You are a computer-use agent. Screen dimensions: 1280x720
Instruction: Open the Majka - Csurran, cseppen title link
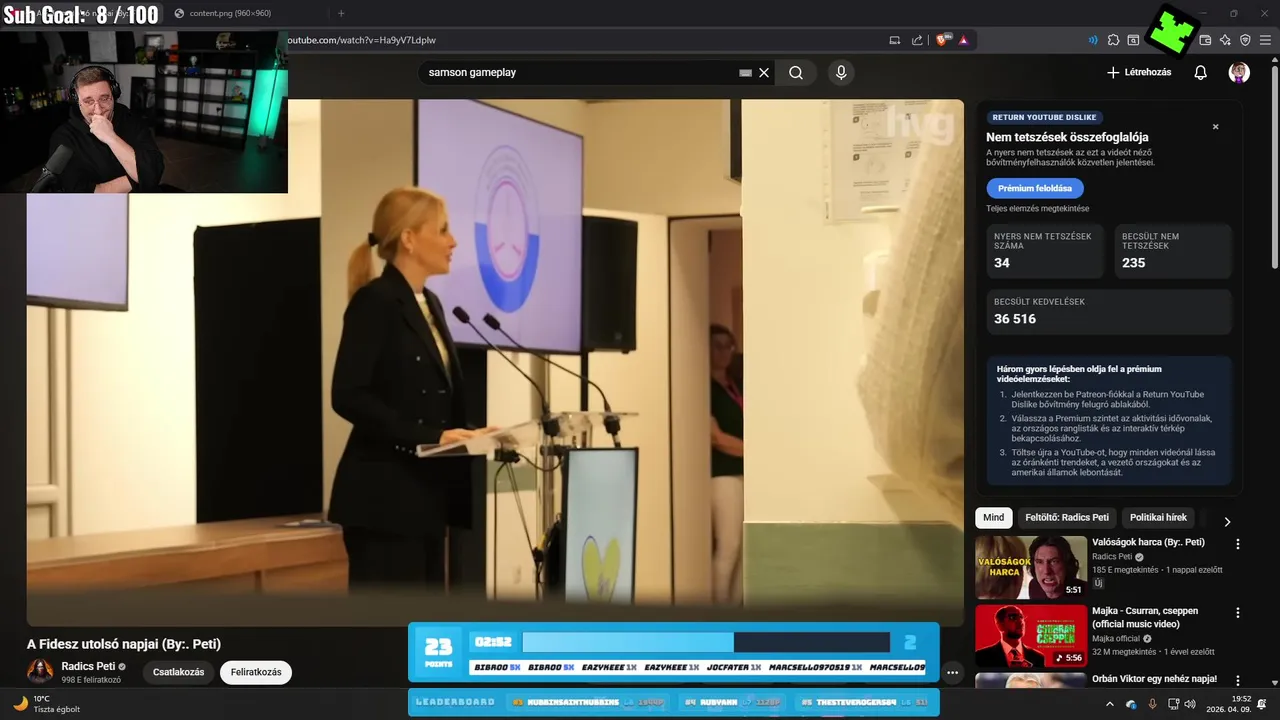coord(1145,617)
